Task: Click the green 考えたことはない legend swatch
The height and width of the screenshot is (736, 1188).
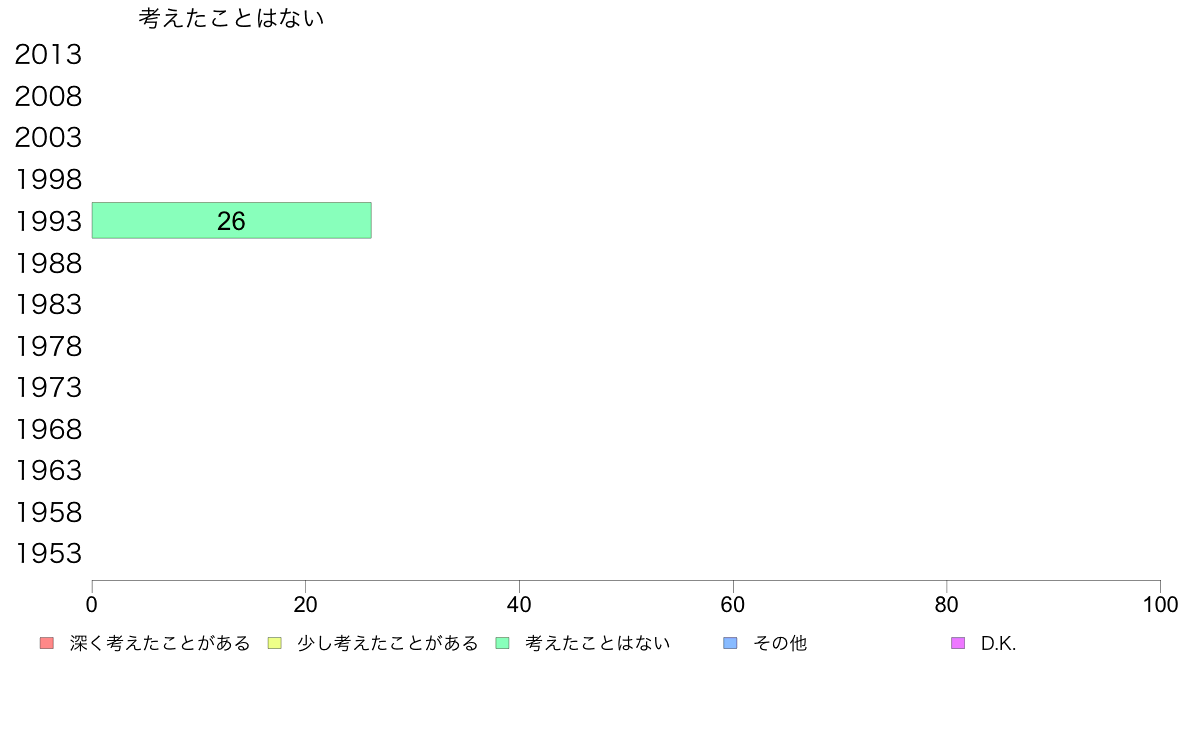Action: (502, 643)
